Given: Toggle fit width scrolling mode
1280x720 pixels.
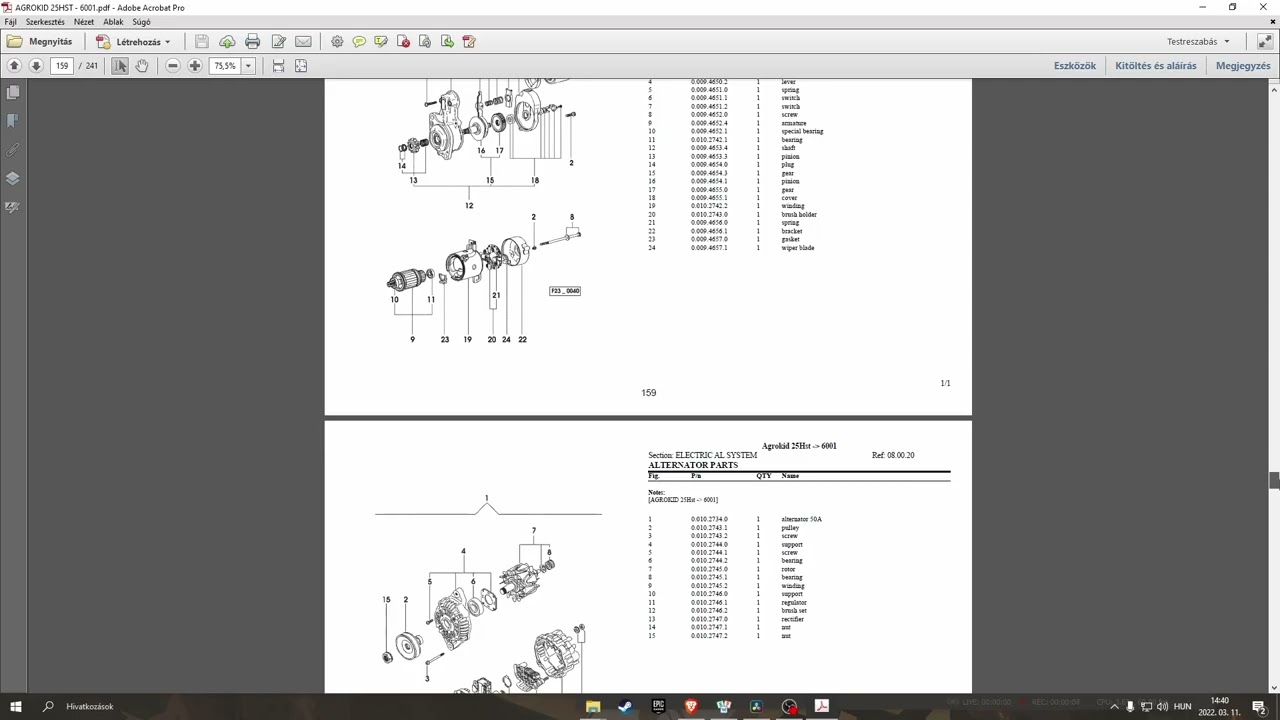Looking at the screenshot, I should [278, 66].
